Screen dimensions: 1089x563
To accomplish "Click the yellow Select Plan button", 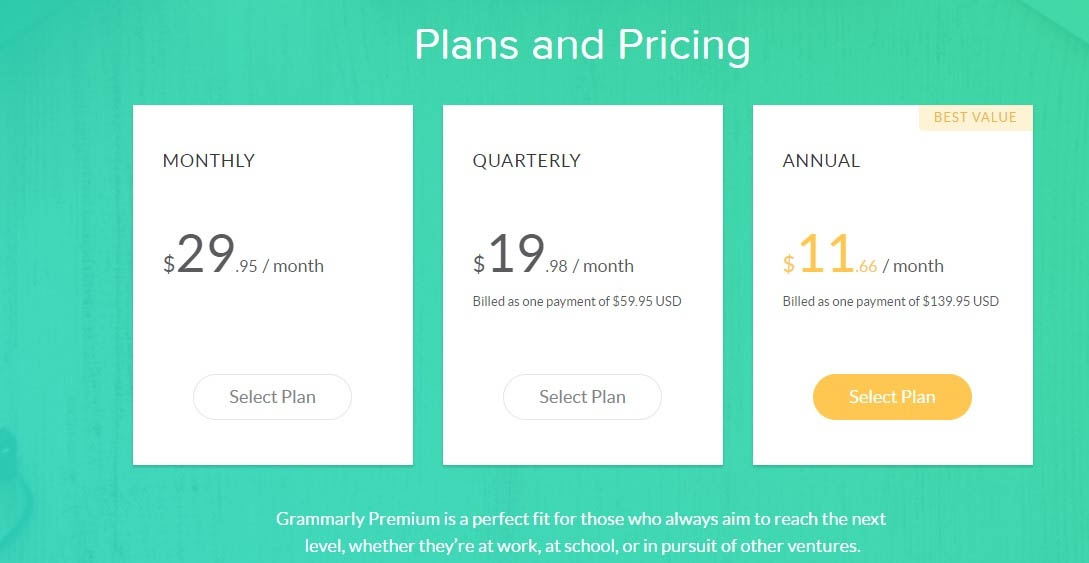I will [x=892, y=397].
